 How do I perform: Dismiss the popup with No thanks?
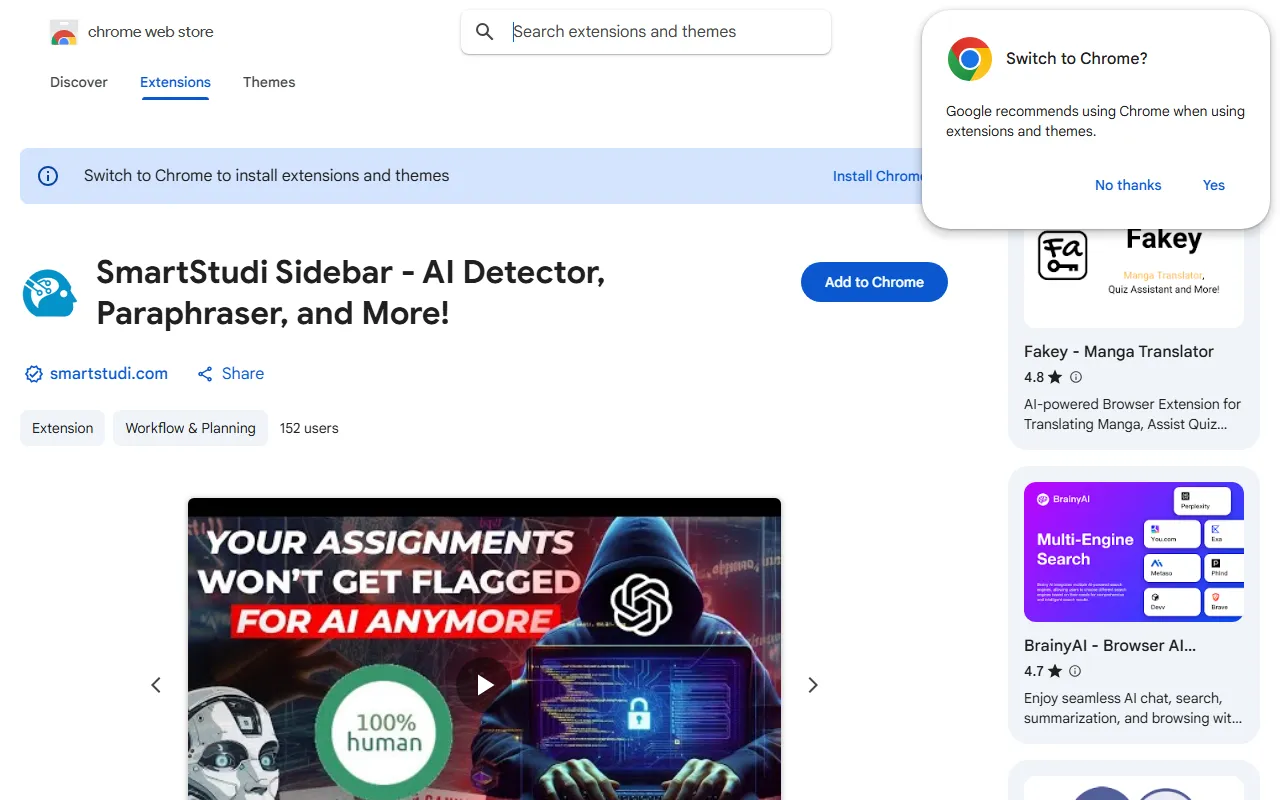point(1128,185)
